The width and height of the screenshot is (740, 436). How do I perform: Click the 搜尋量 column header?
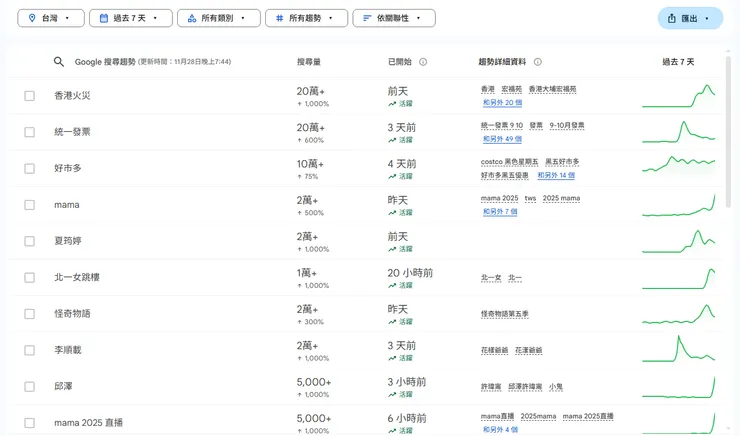[x=309, y=62]
